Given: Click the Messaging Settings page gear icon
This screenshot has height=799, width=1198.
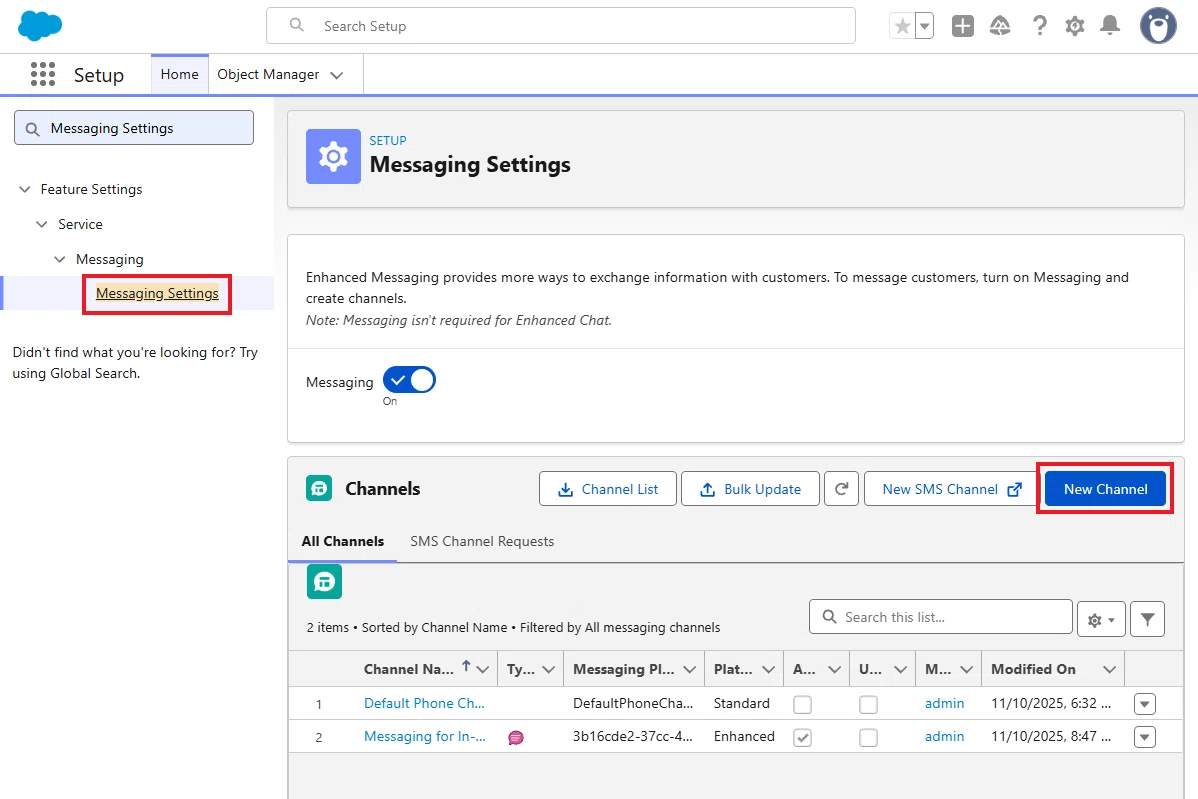Looking at the screenshot, I should click(333, 157).
